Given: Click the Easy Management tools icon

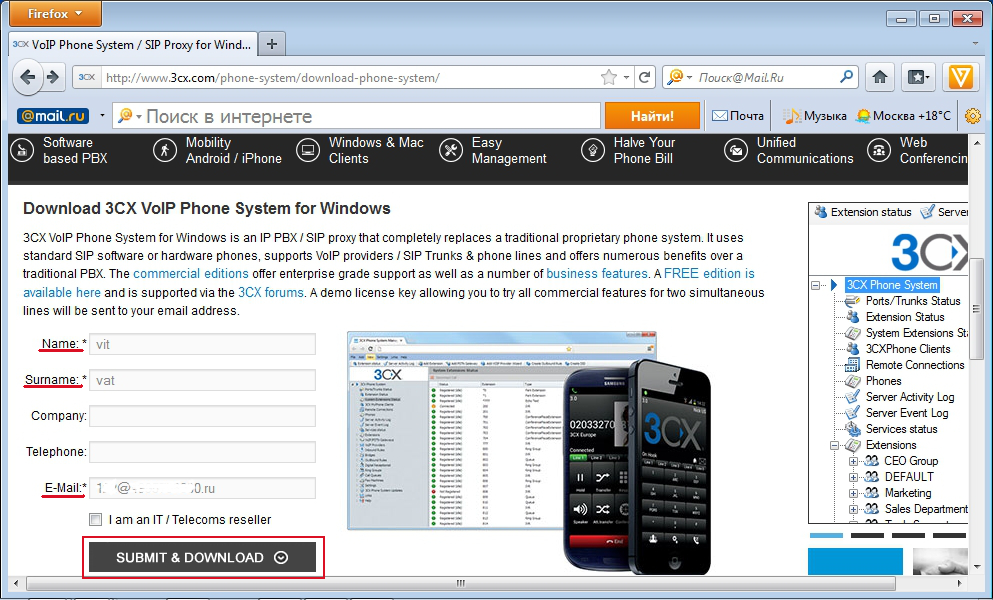Looking at the screenshot, I should [x=451, y=151].
